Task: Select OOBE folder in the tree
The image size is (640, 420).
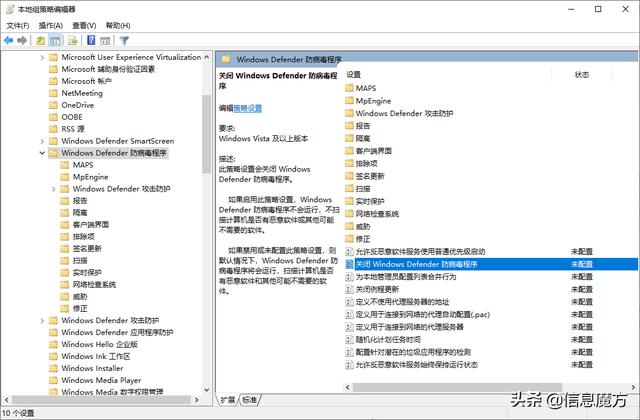Action: [72, 117]
